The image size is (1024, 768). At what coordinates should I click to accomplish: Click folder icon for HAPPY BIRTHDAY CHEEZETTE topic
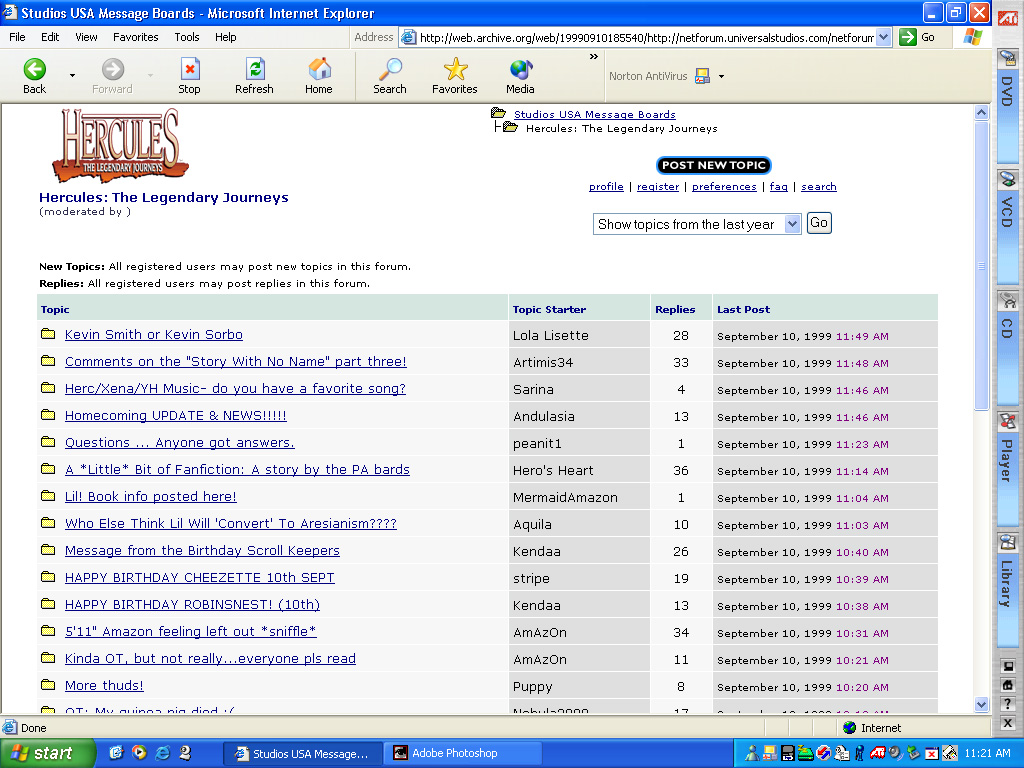(x=48, y=577)
